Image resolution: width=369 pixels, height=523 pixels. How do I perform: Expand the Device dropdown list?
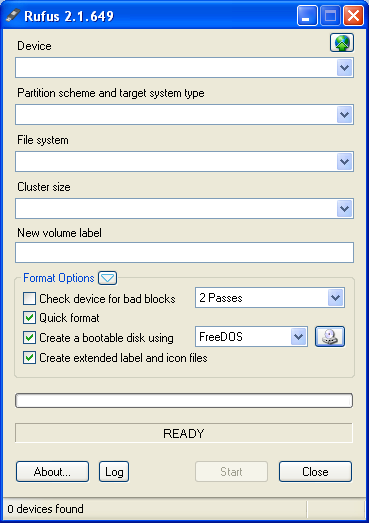point(184,68)
